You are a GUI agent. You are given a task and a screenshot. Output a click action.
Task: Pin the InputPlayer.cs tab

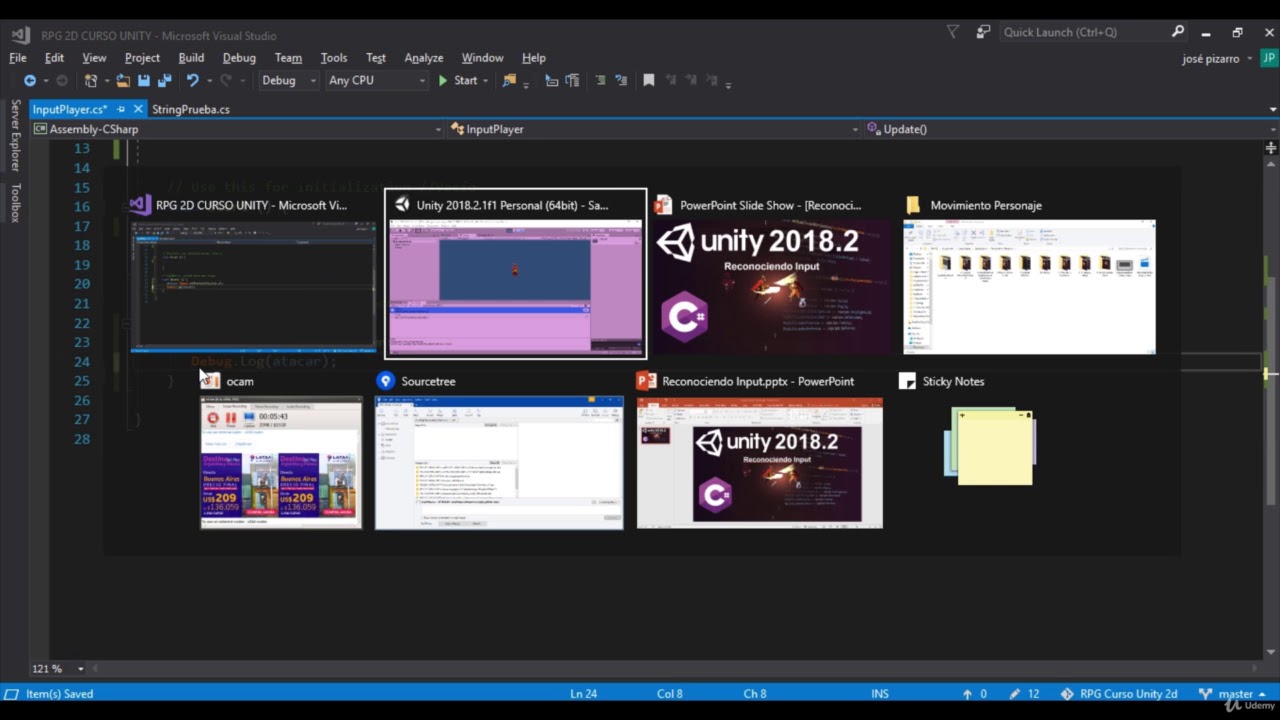click(x=121, y=109)
